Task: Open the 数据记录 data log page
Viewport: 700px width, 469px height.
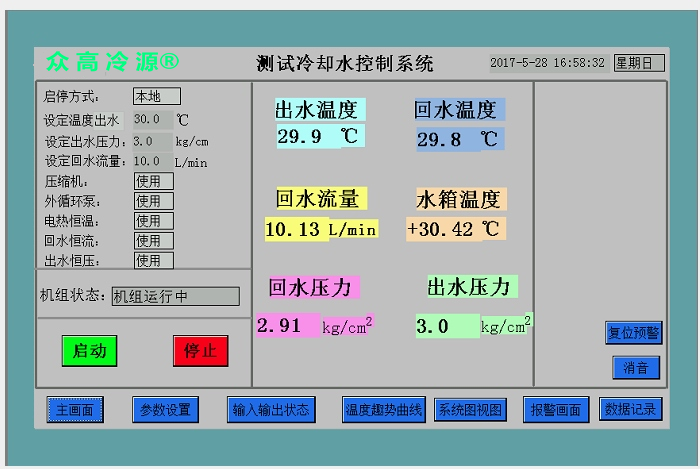Action: tap(631, 410)
